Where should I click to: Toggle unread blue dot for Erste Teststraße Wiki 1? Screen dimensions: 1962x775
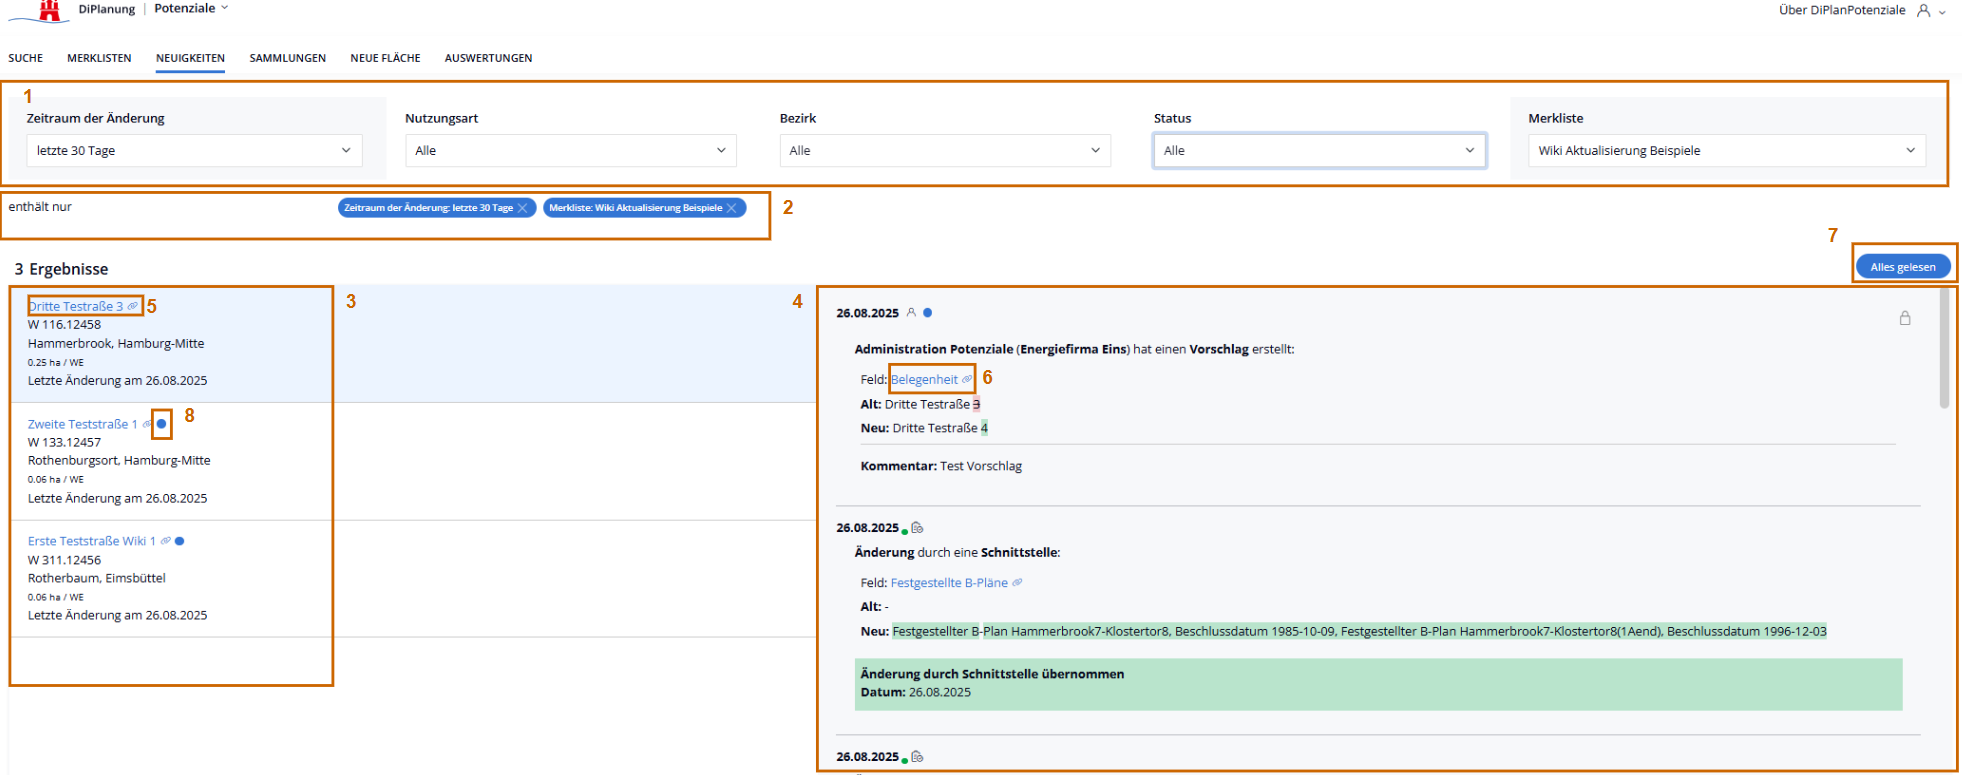(180, 541)
